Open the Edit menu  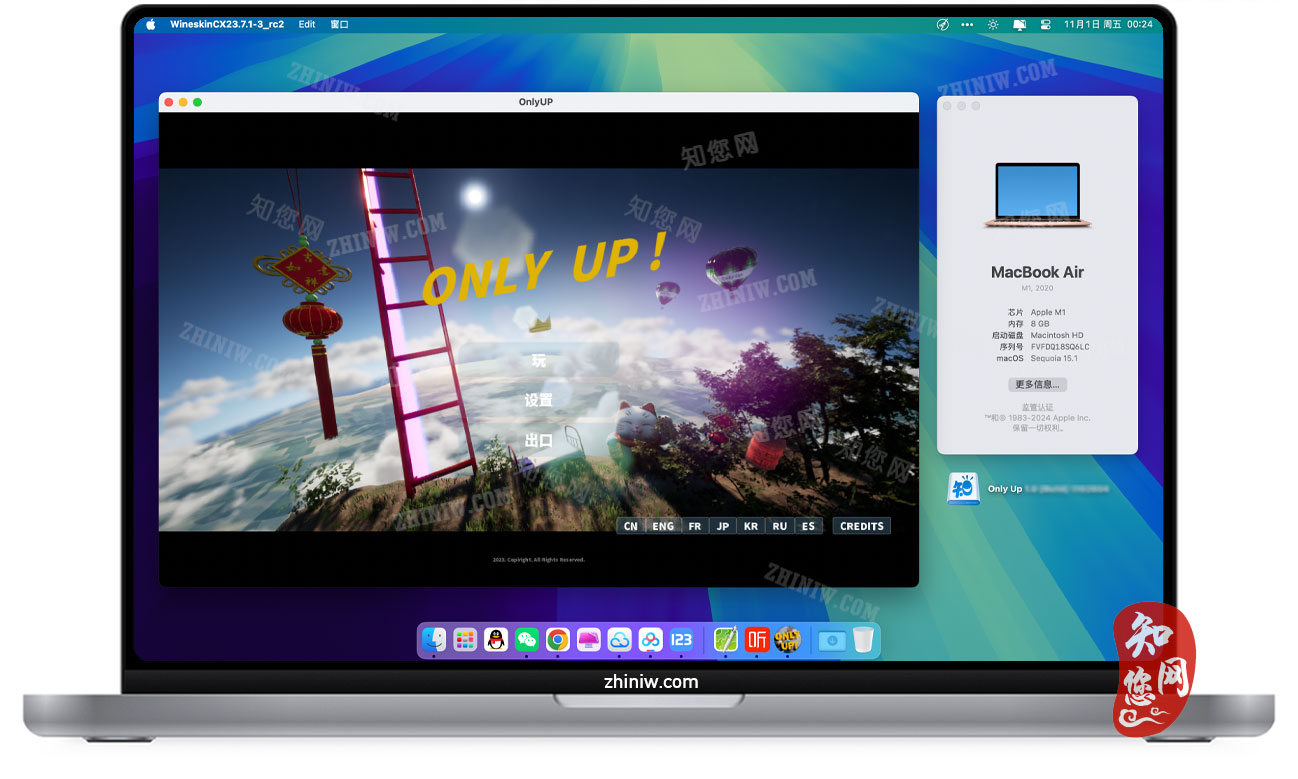(x=307, y=24)
